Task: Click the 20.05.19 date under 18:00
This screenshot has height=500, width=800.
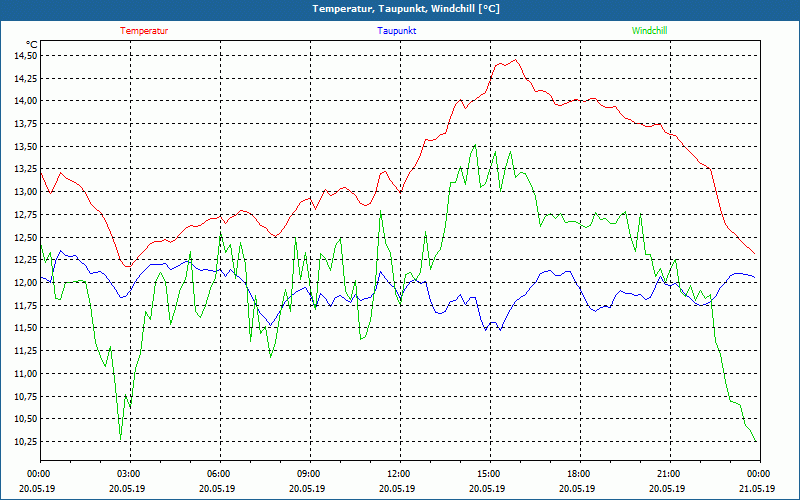Action: [577, 488]
